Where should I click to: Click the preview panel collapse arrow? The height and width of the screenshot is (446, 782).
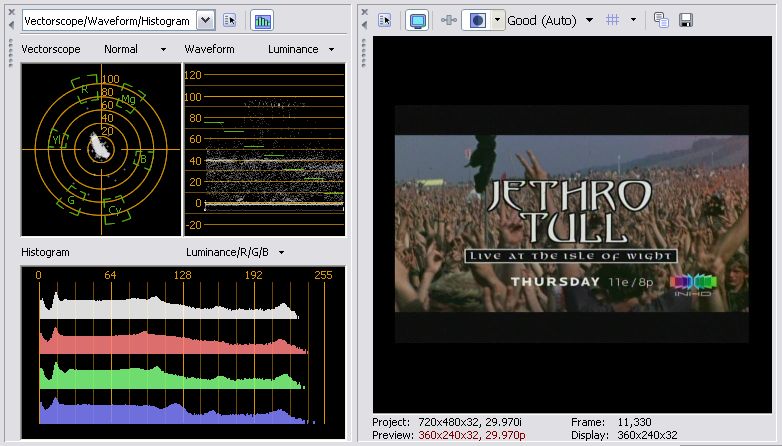pyautogui.click(x=365, y=25)
